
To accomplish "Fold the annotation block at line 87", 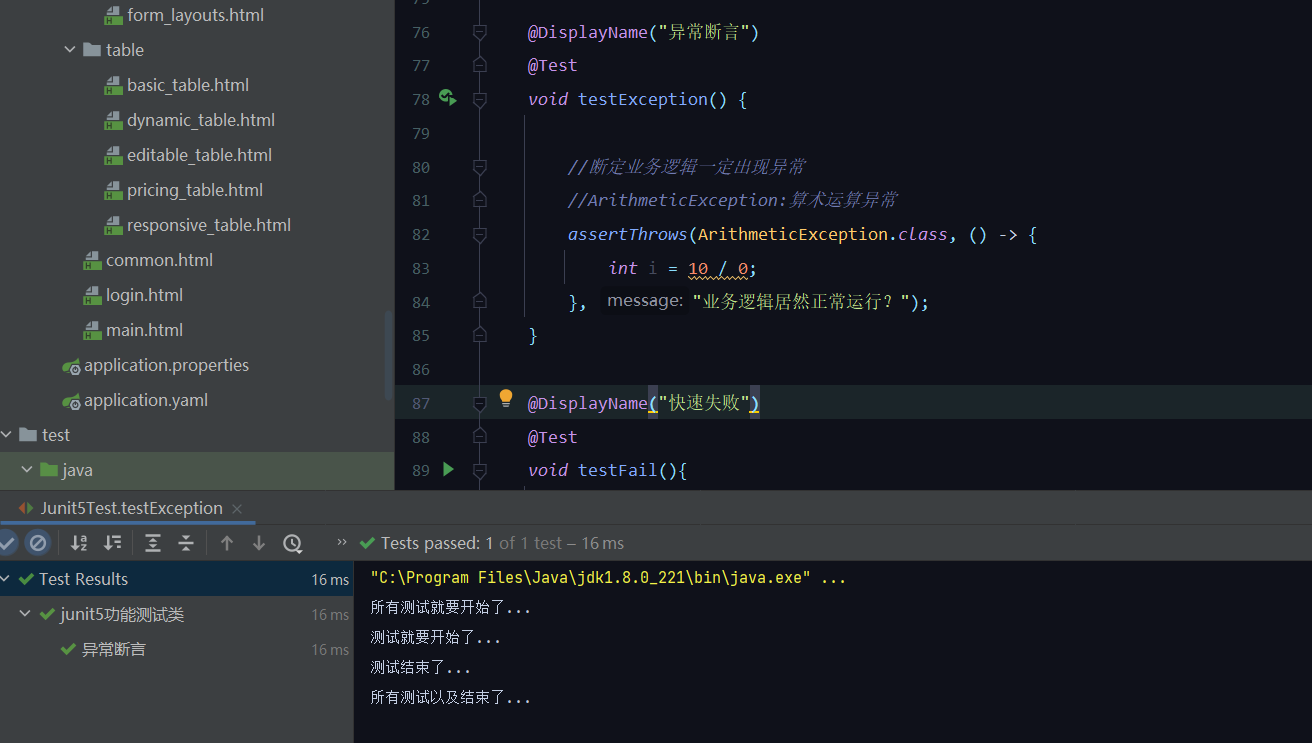I will coord(479,403).
